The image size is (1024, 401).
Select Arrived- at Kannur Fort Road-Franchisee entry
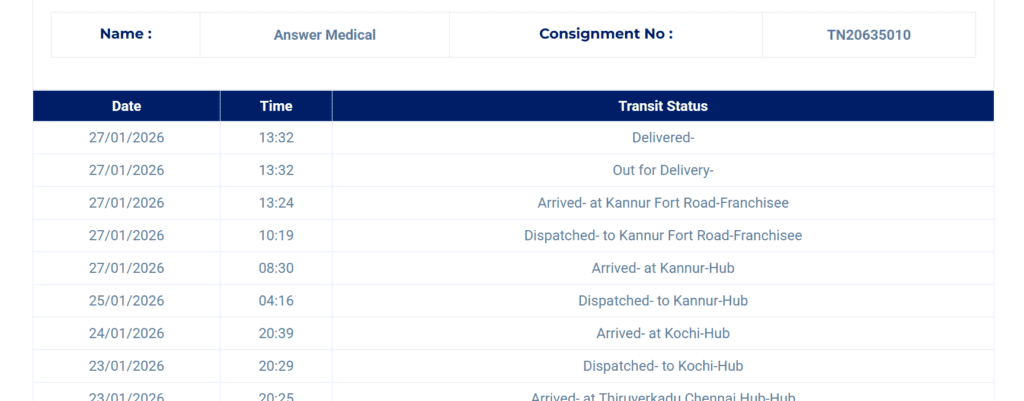[662, 203]
